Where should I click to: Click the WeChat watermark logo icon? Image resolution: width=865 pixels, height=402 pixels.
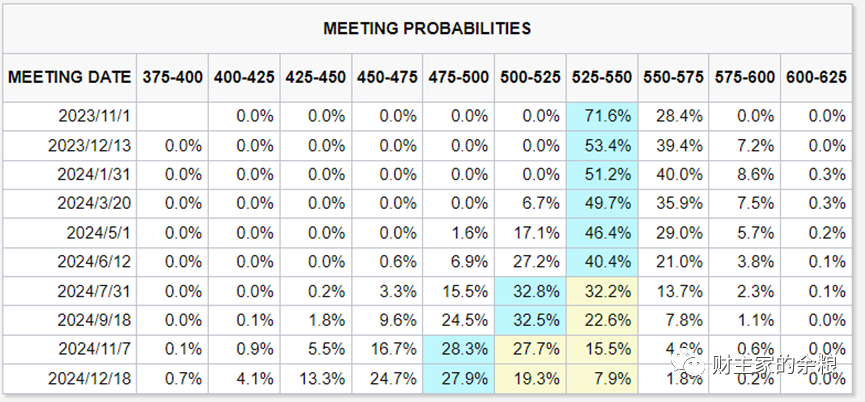687,364
